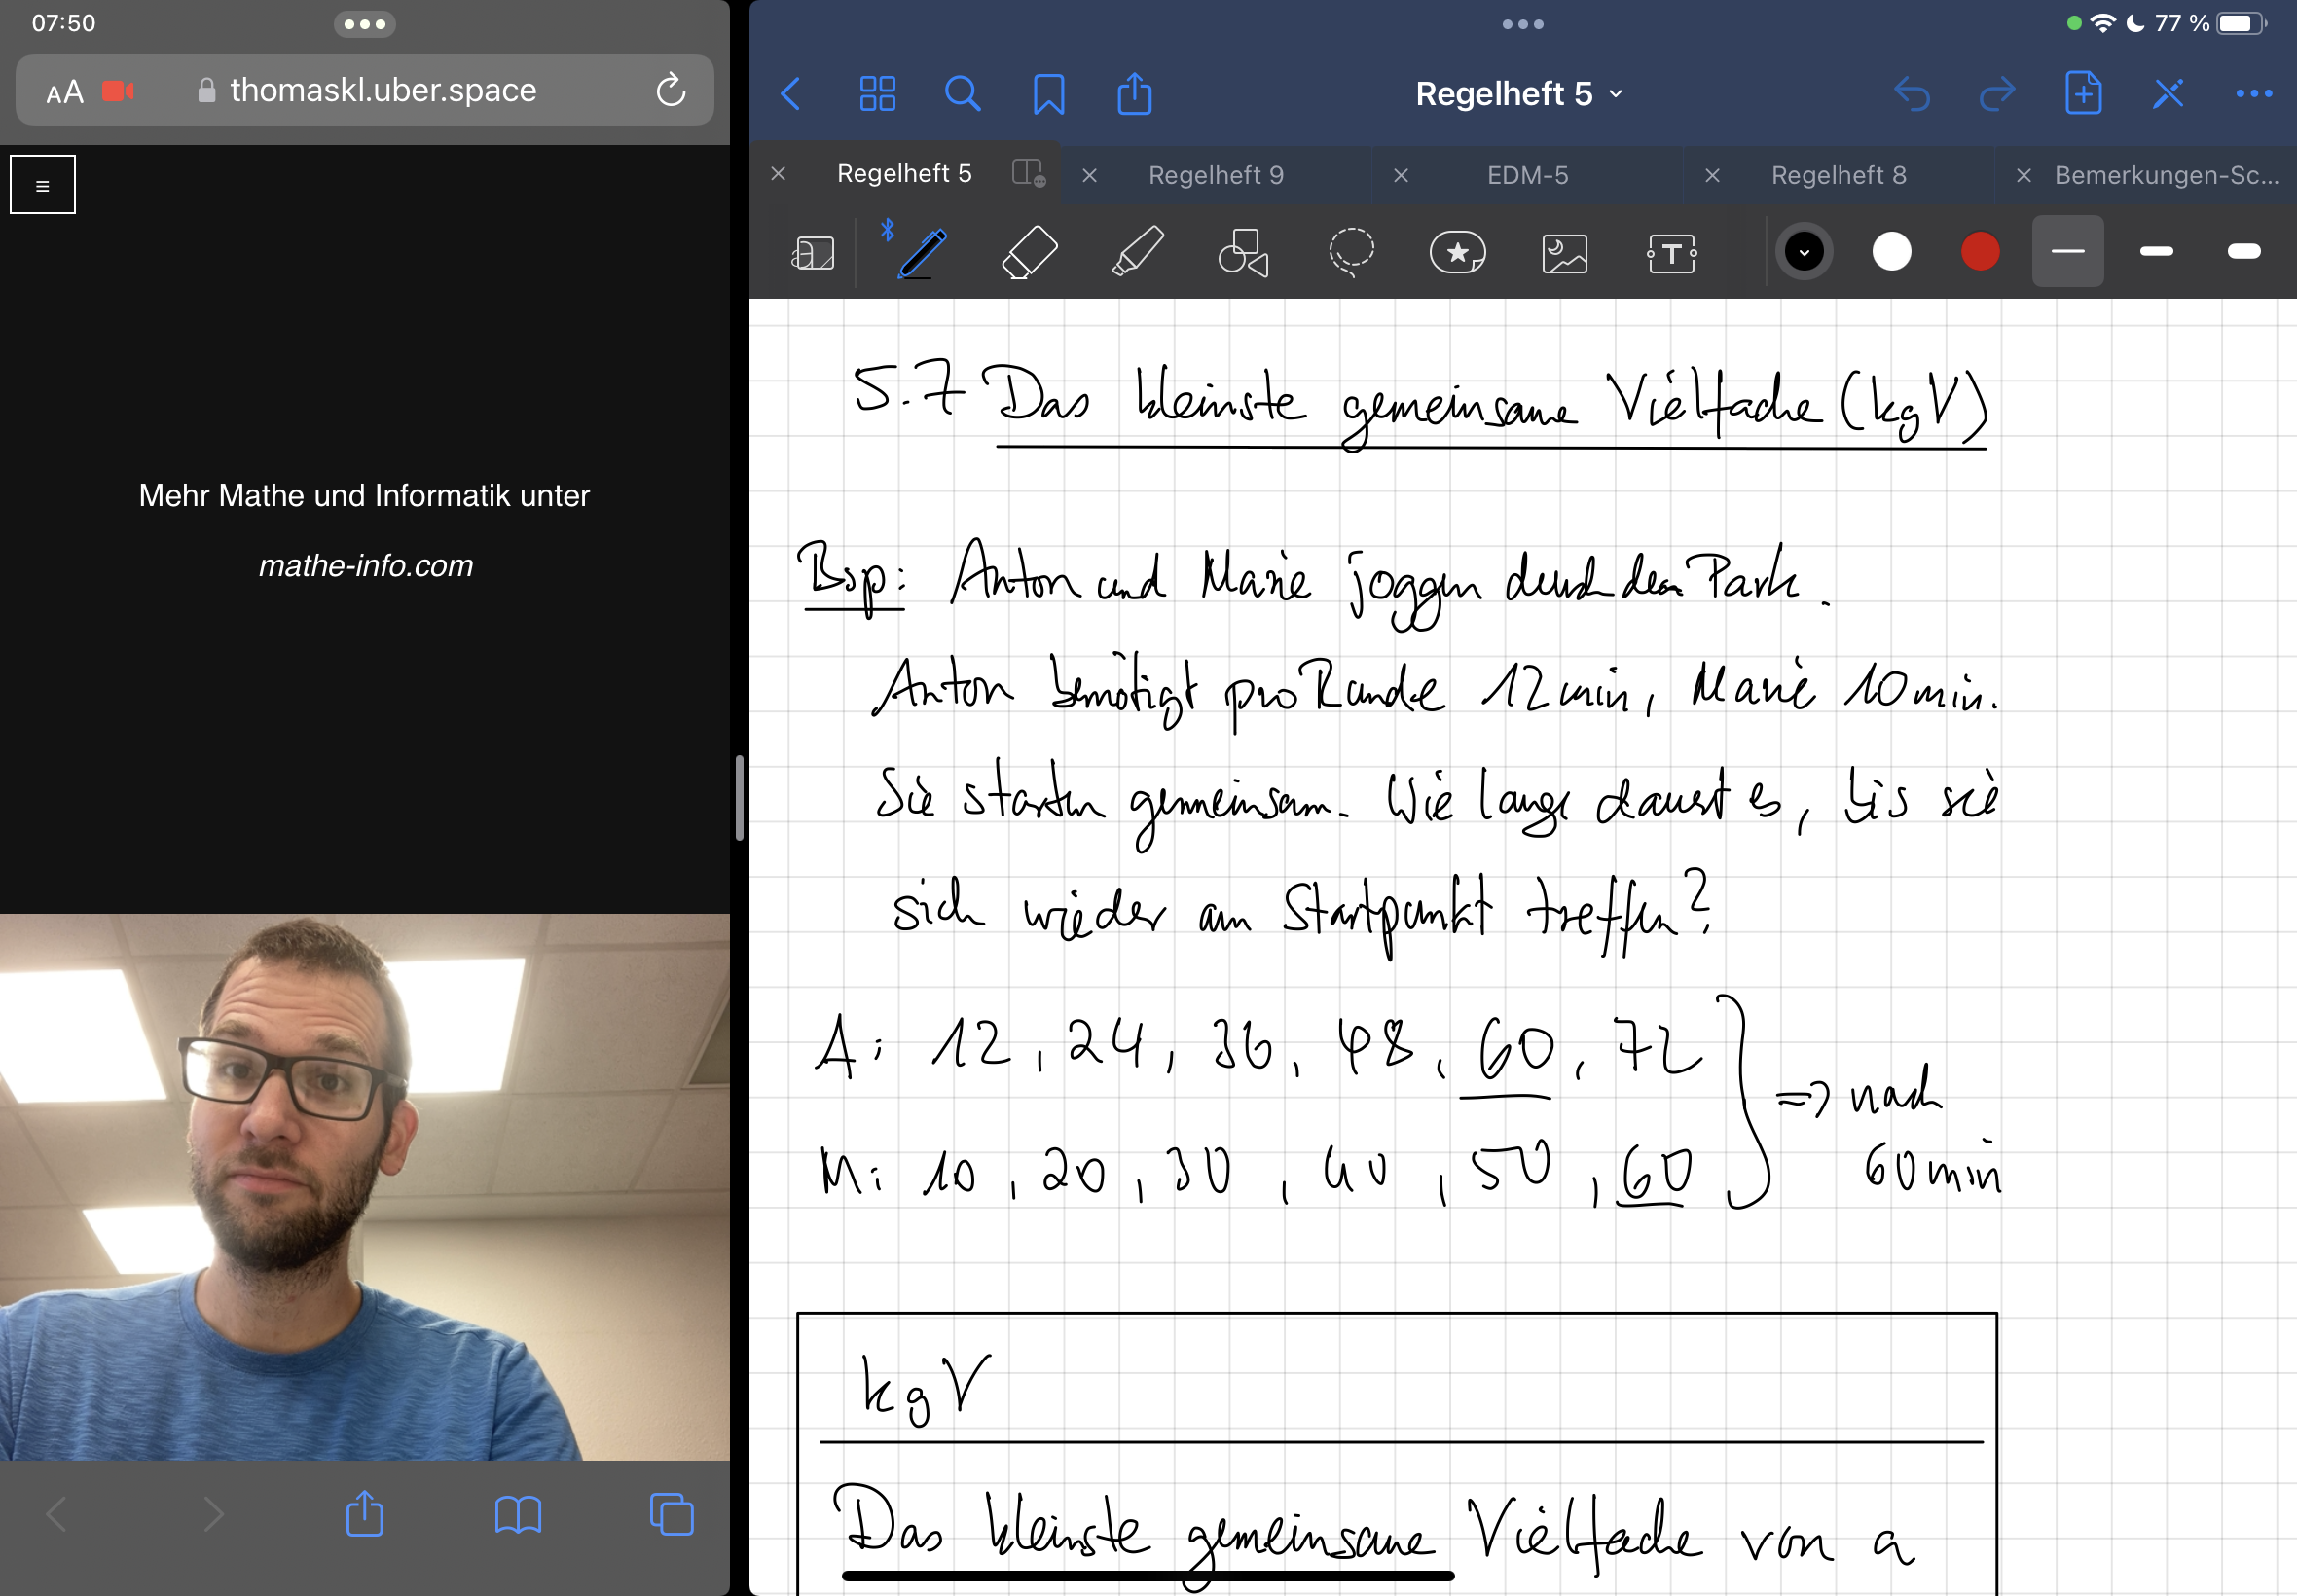Image resolution: width=2297 pixels, height=1596 pixels.
Task: Open the Image insertion tool
Action: click(1563, 252)
